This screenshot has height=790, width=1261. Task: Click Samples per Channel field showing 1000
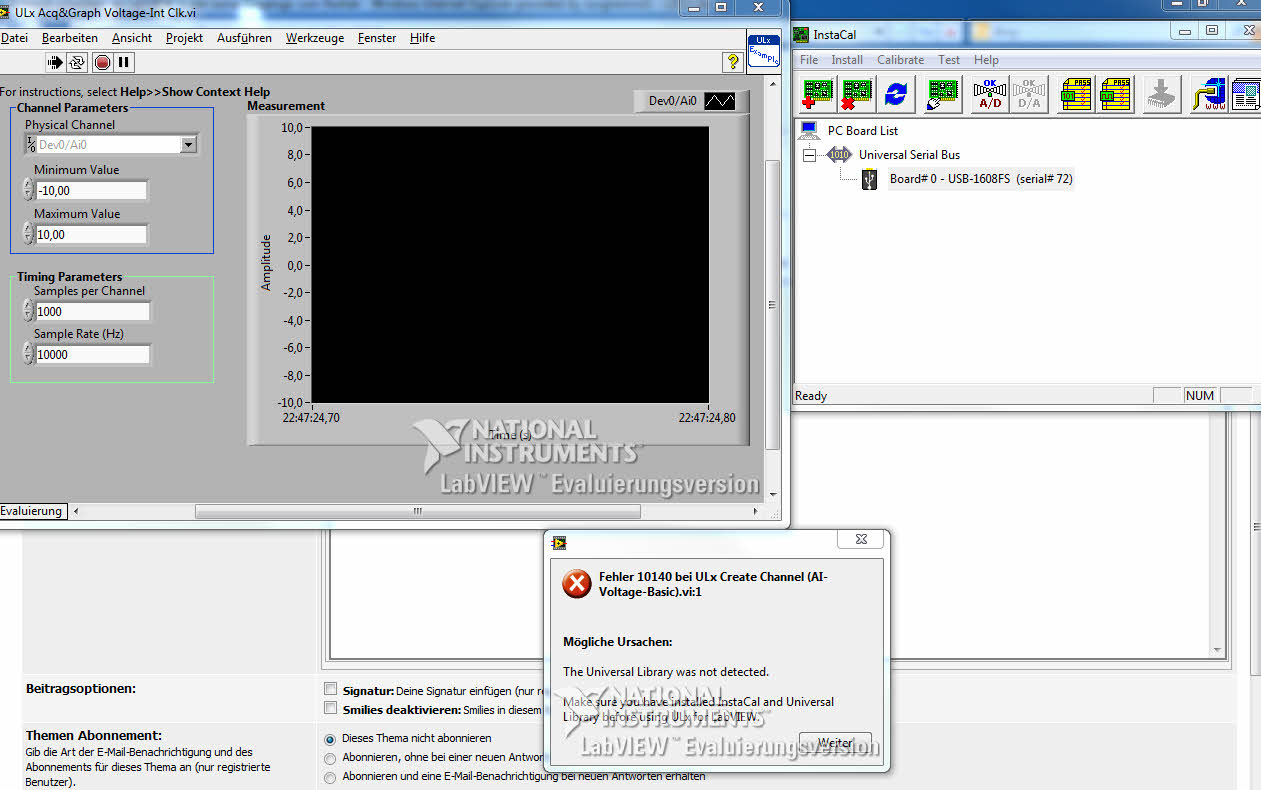(93, 311)
